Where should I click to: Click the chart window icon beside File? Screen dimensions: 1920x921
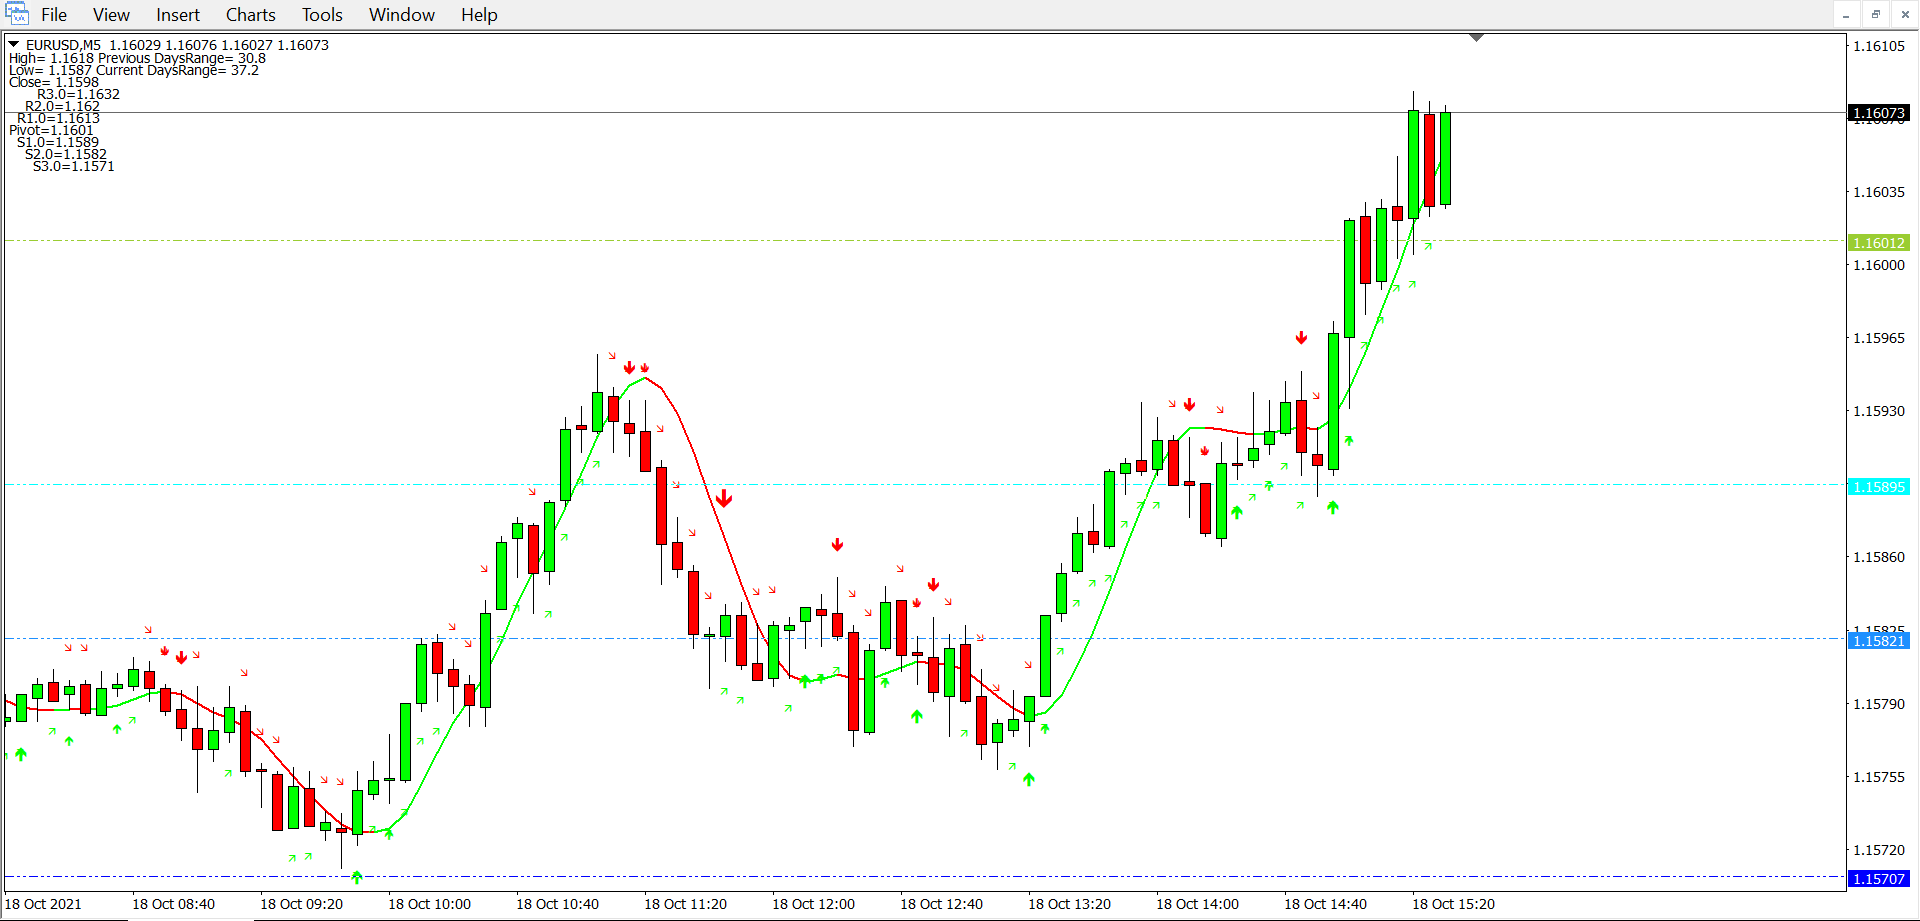click(17, 14)
